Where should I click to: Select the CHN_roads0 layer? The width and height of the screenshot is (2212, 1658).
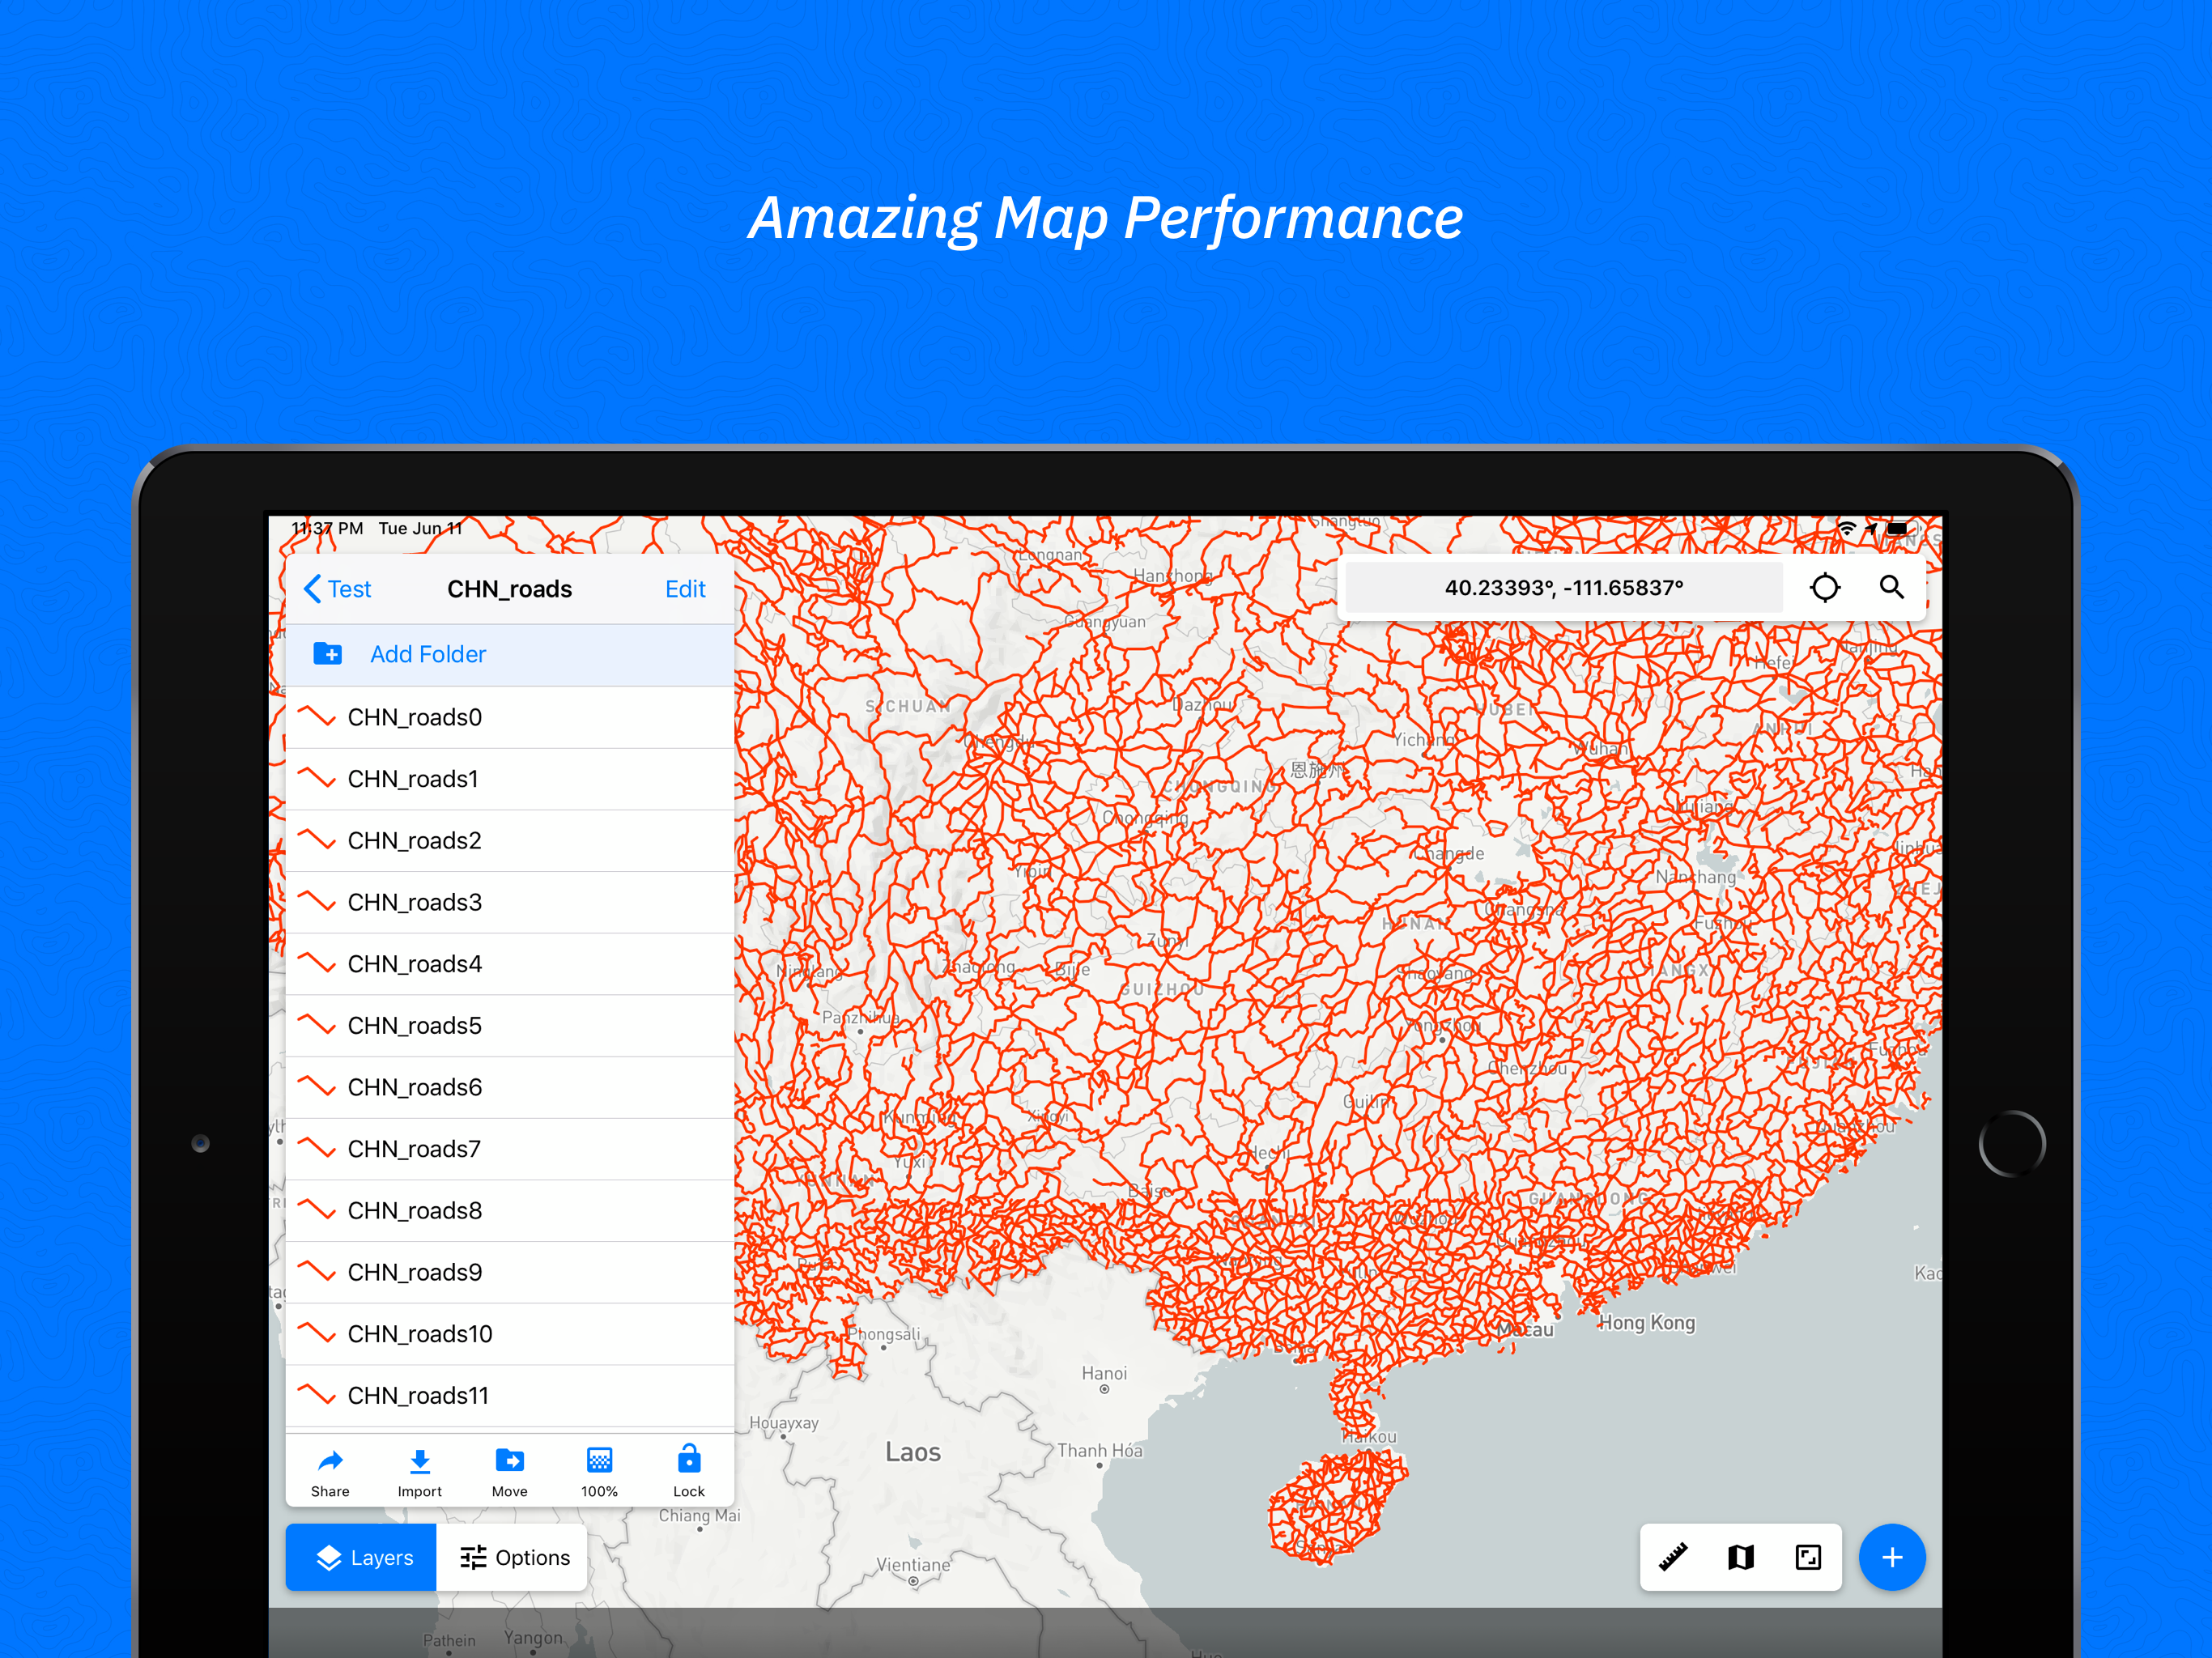coord(414,717)
